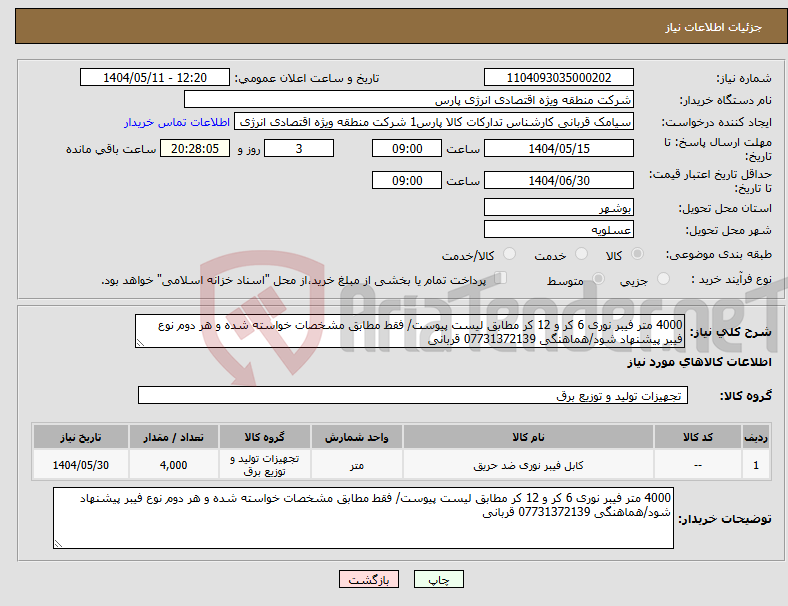Screen dimensions: 788x606
Task: Click the تعداد / مقدار column header
Action: pyautogui.click(x=173, y=437)
